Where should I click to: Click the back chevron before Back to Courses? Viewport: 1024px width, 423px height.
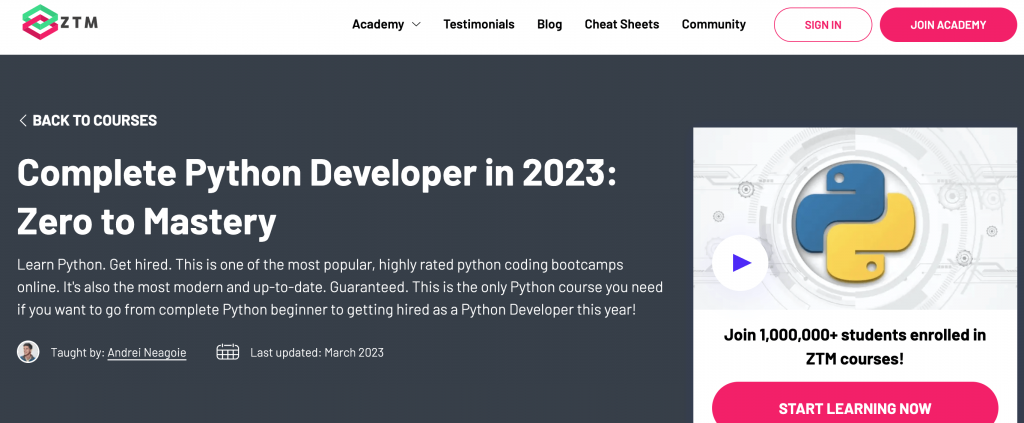(x=23, y=120)
